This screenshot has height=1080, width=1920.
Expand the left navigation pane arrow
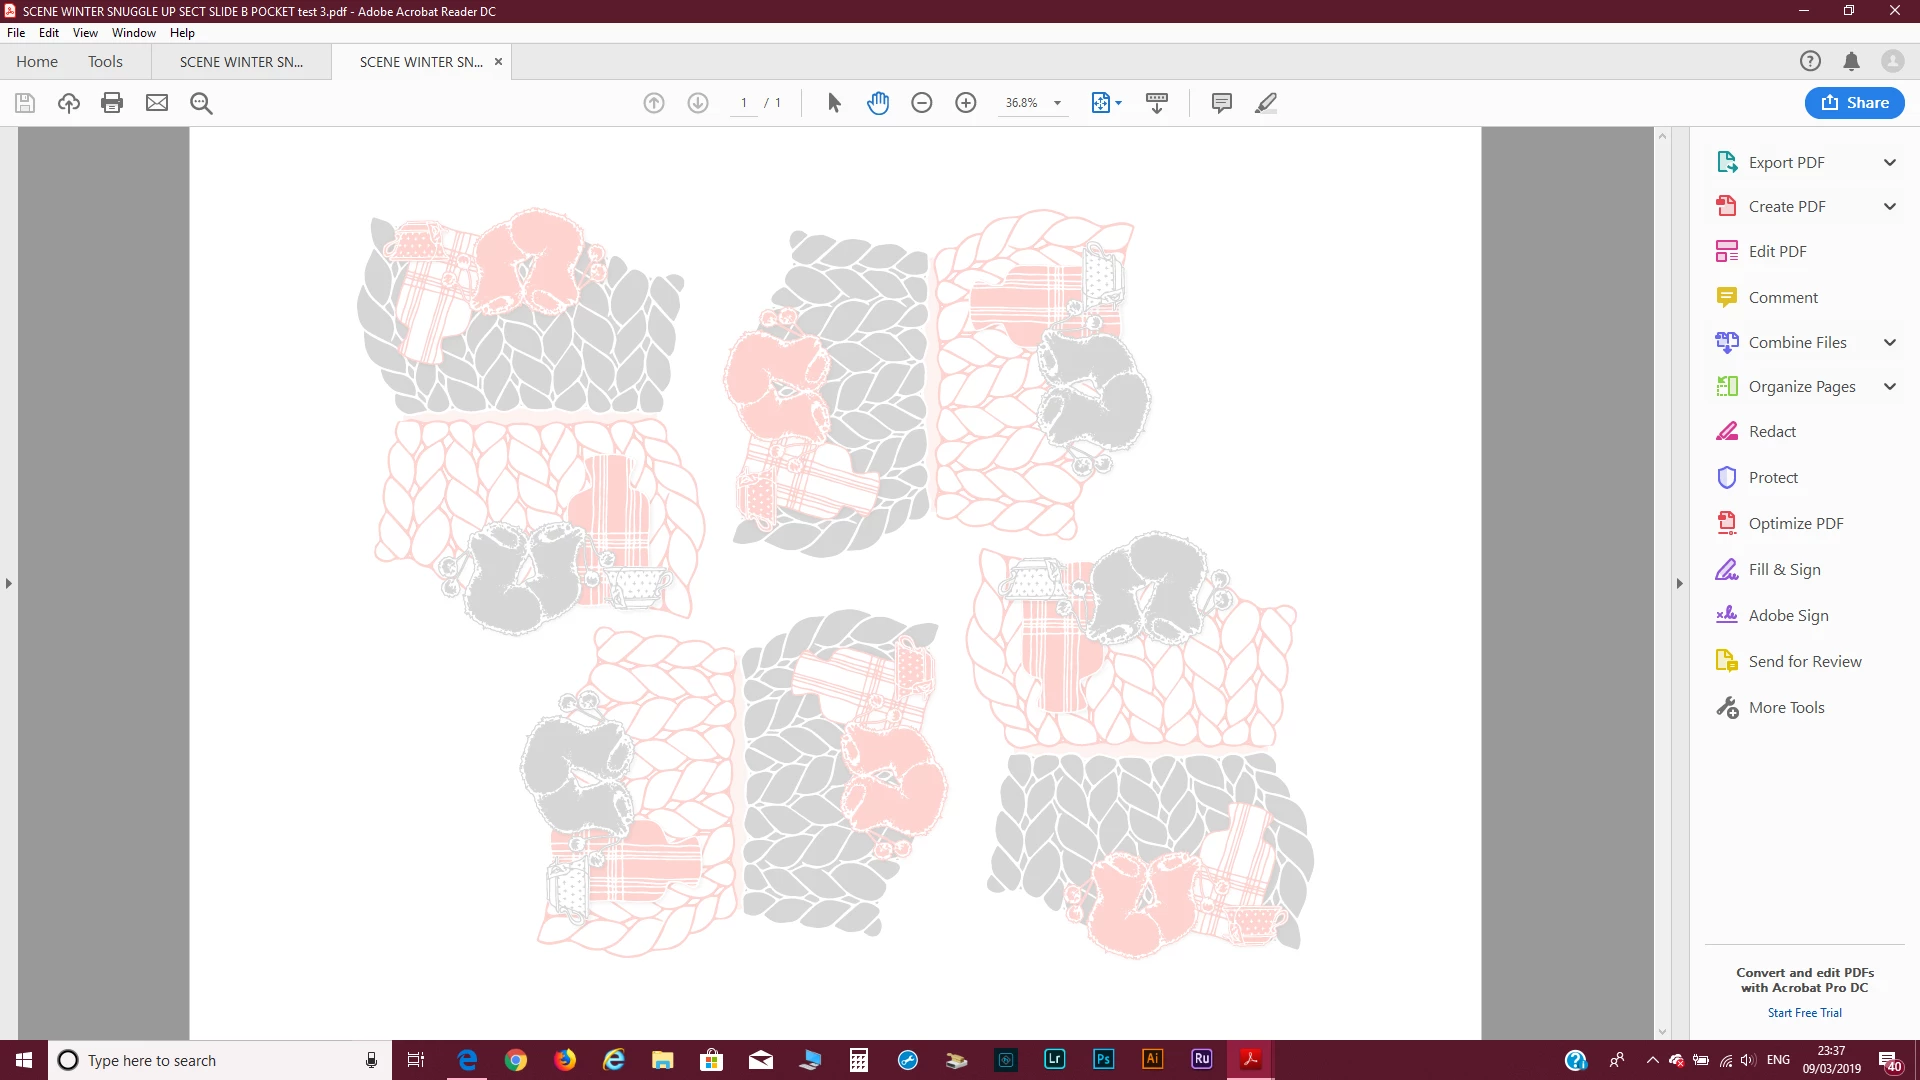click(x=9, y=583)
